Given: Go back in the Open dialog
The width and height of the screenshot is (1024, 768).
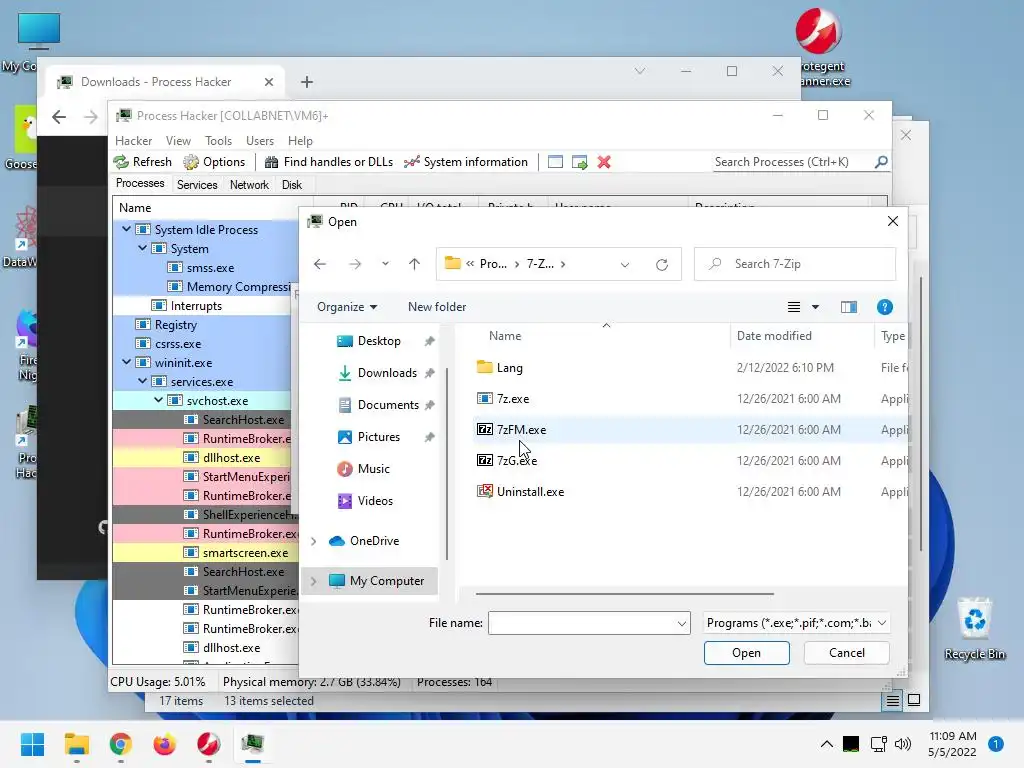Looking at the screenshot, I should click(320, 264).
